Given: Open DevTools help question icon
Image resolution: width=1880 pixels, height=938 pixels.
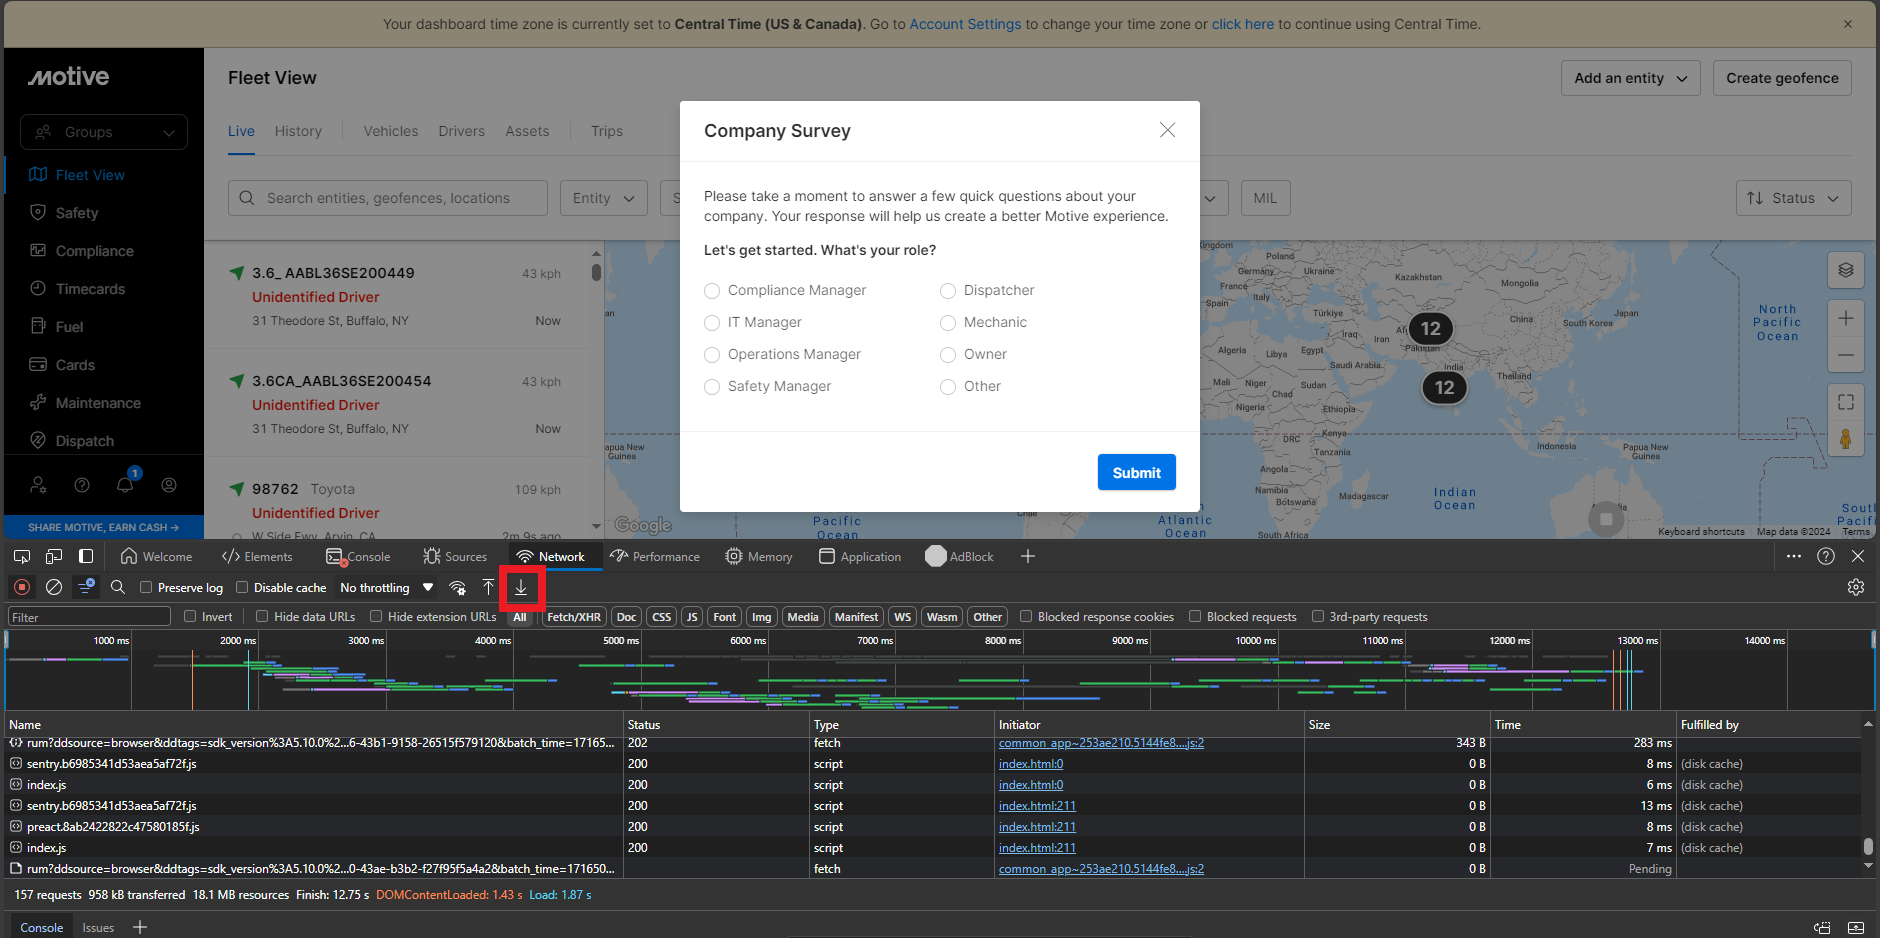Looking at the screenshot, I should click(x=1826, y=556).
